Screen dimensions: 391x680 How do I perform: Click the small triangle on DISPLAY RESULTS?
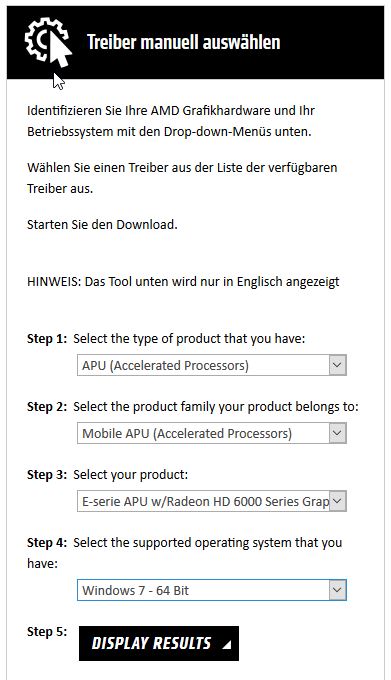226,645
